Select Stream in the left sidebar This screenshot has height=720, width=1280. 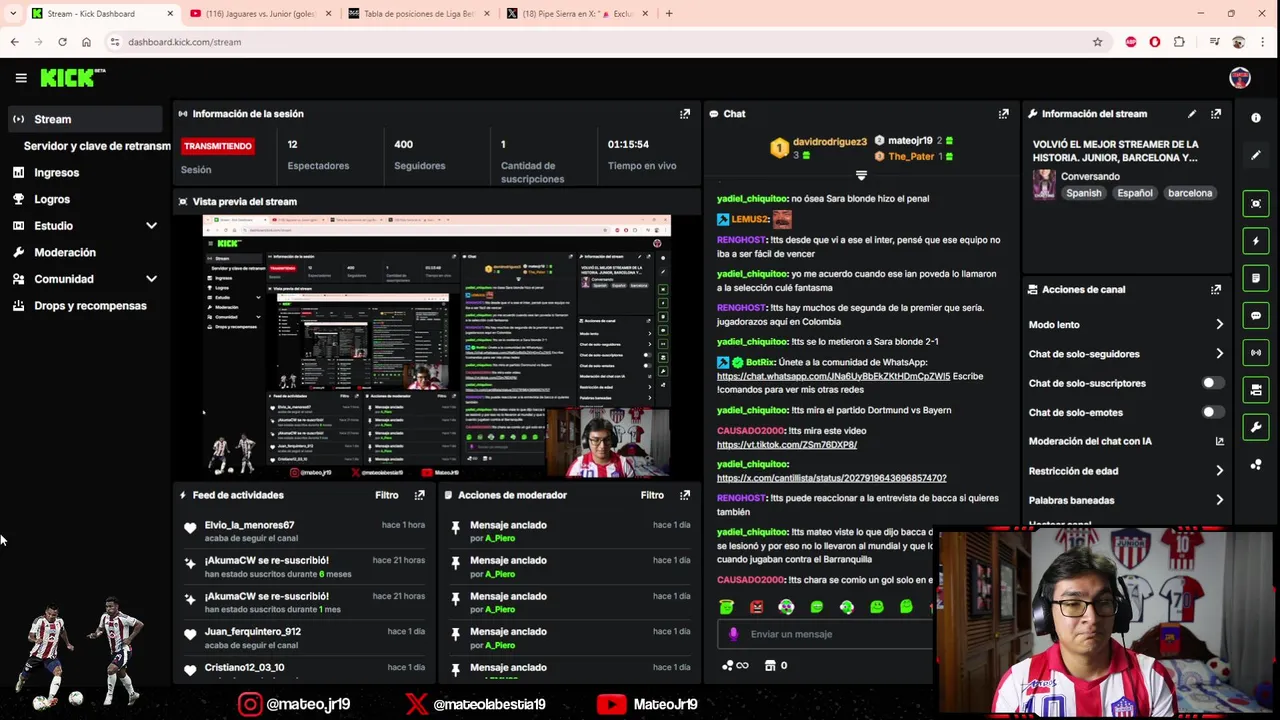(x=84, y=119)
